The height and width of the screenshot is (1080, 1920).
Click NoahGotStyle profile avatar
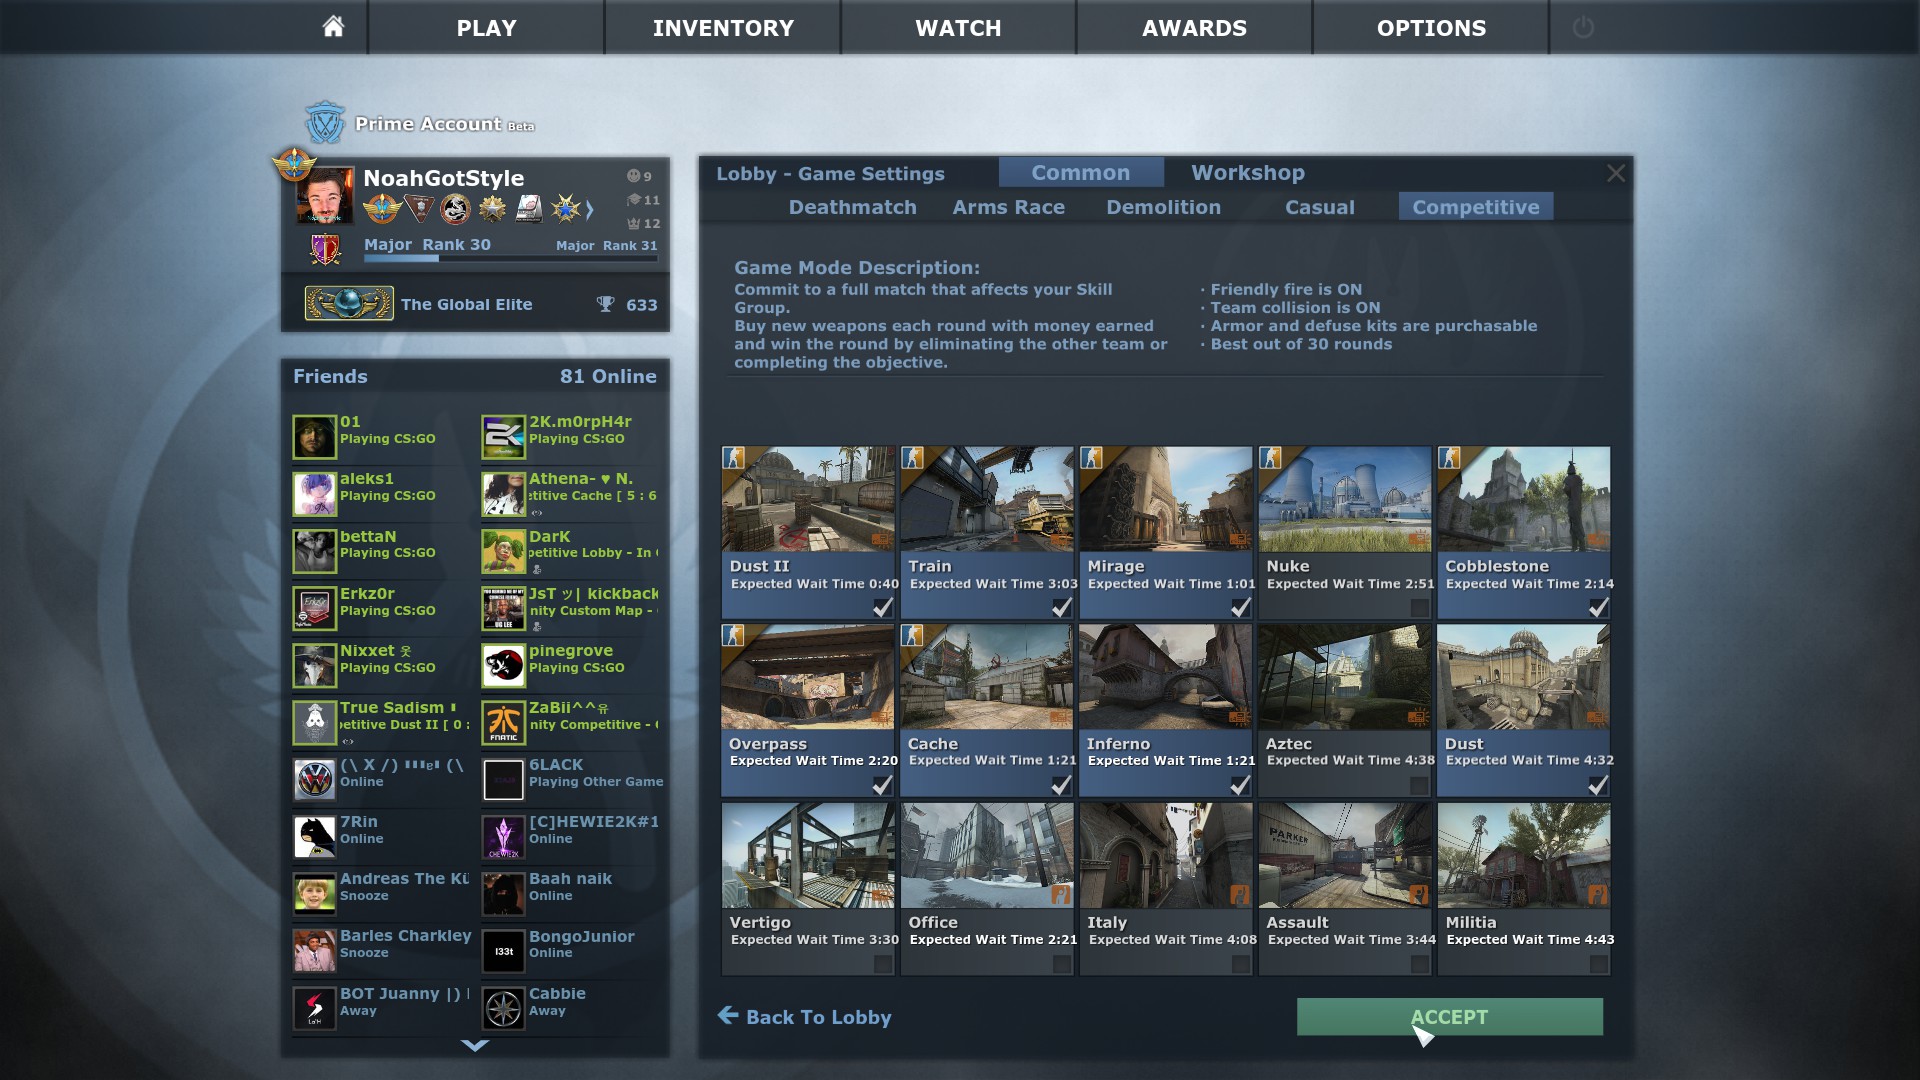(325, 195)
